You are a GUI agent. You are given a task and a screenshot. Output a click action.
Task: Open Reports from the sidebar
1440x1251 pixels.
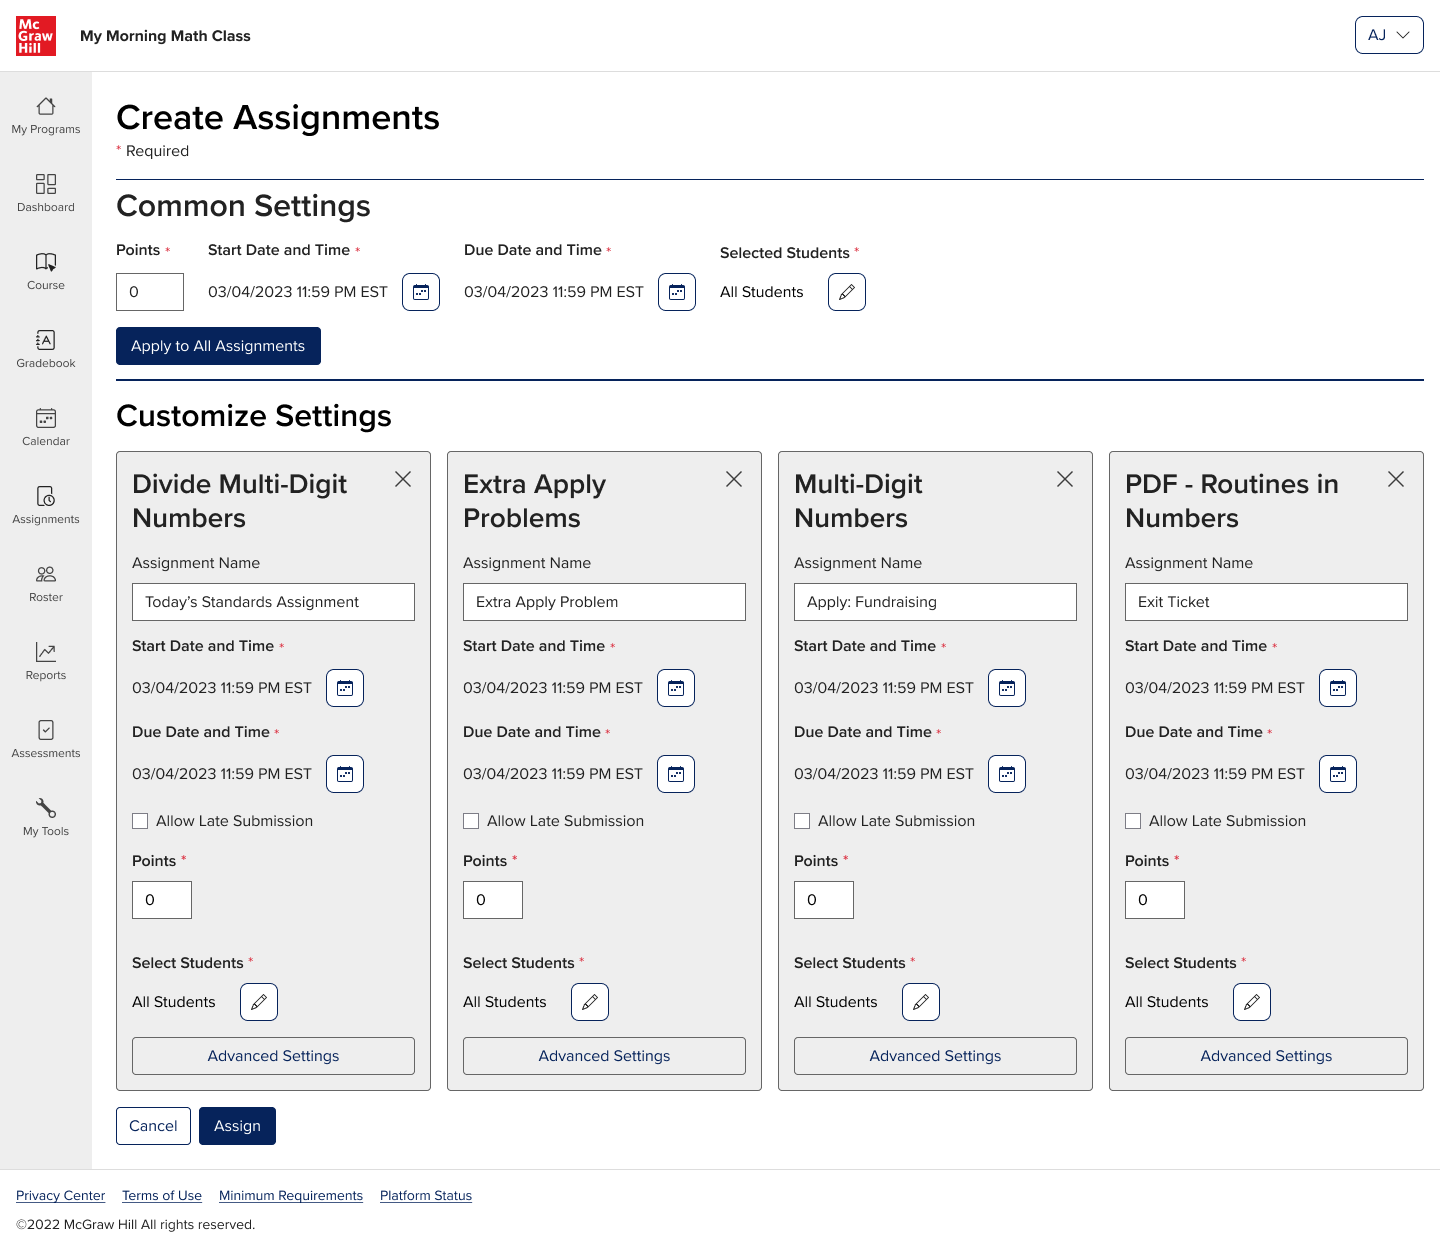tap(46, 662)
